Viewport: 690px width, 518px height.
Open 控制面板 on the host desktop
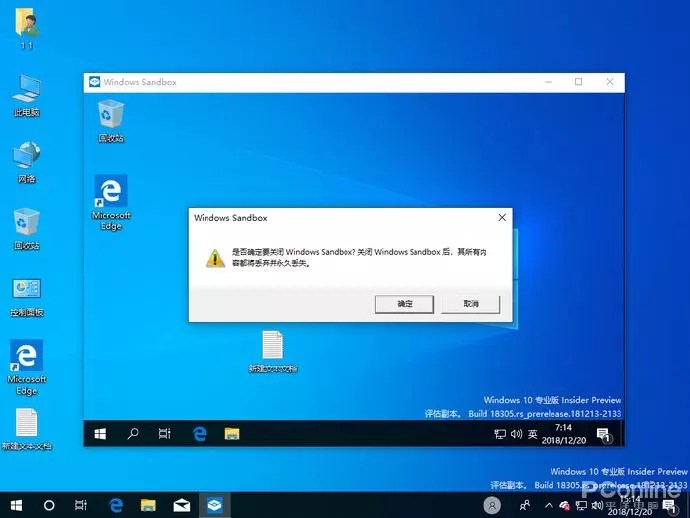tap(27, 297)
